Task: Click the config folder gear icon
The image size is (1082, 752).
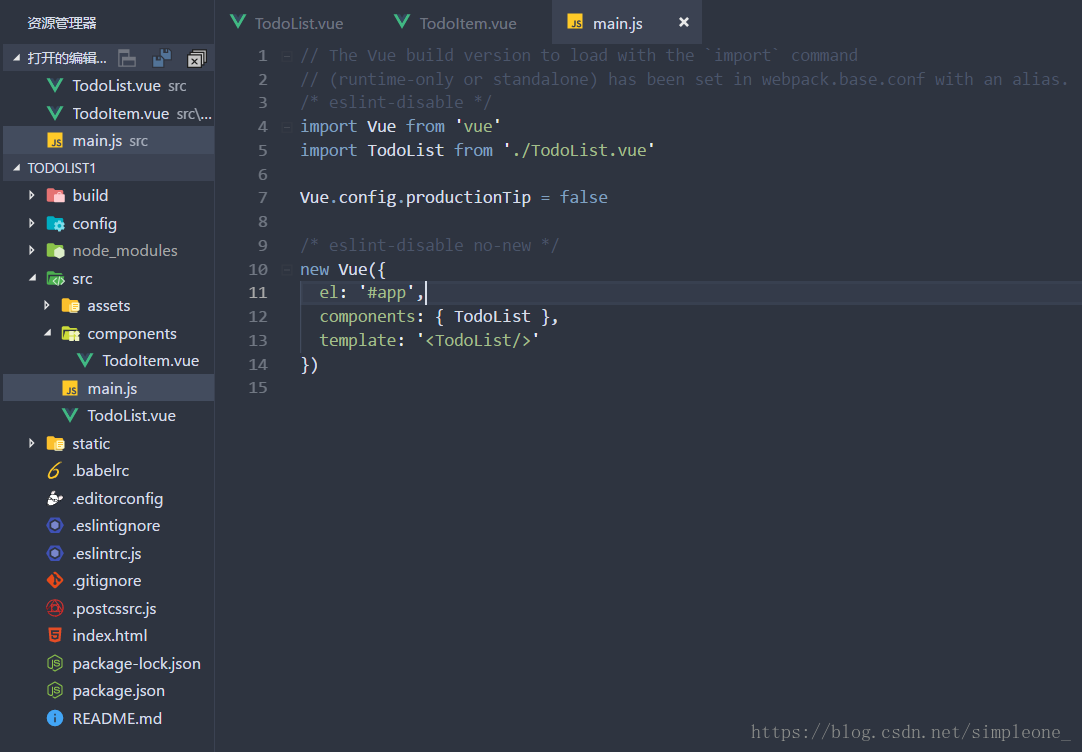Action: (x=55, y=224)
